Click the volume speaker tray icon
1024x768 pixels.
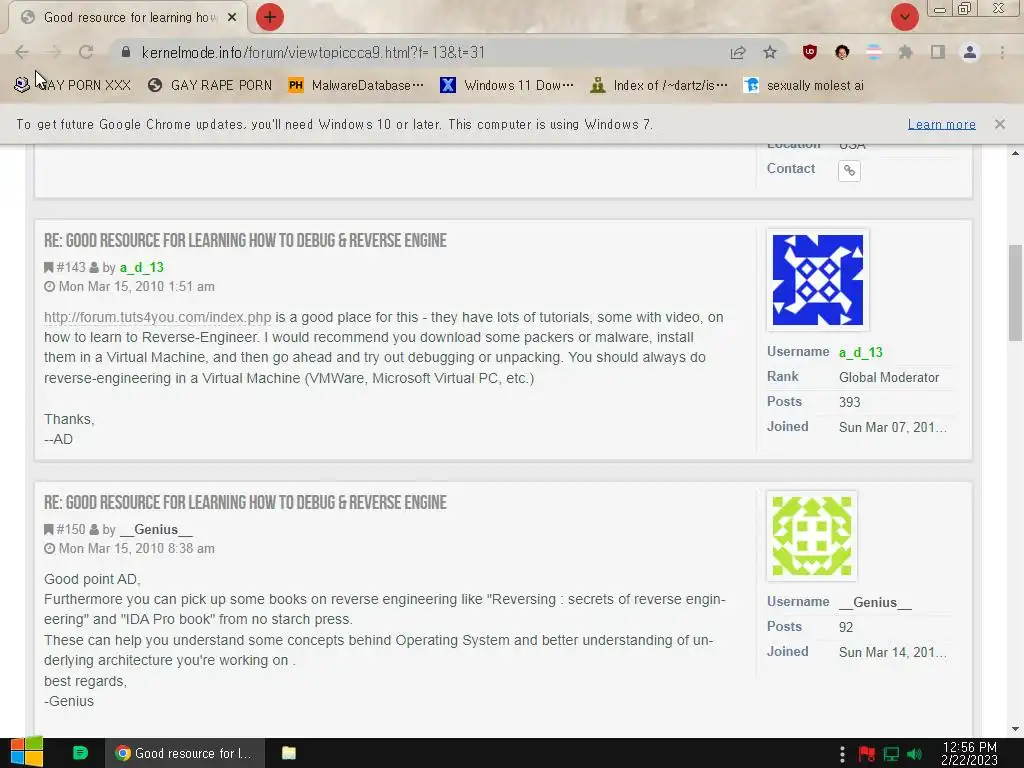click(915, 754)
